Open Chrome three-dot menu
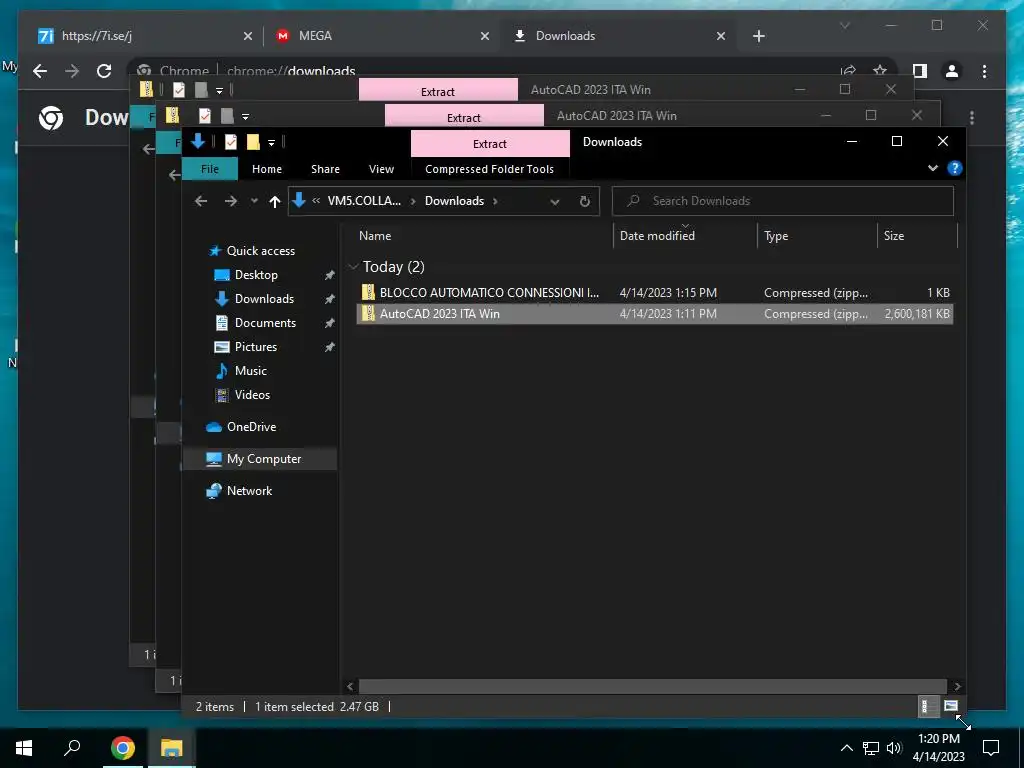The image size is (1024, 768). pyautogui.click(x=984, y=71)
